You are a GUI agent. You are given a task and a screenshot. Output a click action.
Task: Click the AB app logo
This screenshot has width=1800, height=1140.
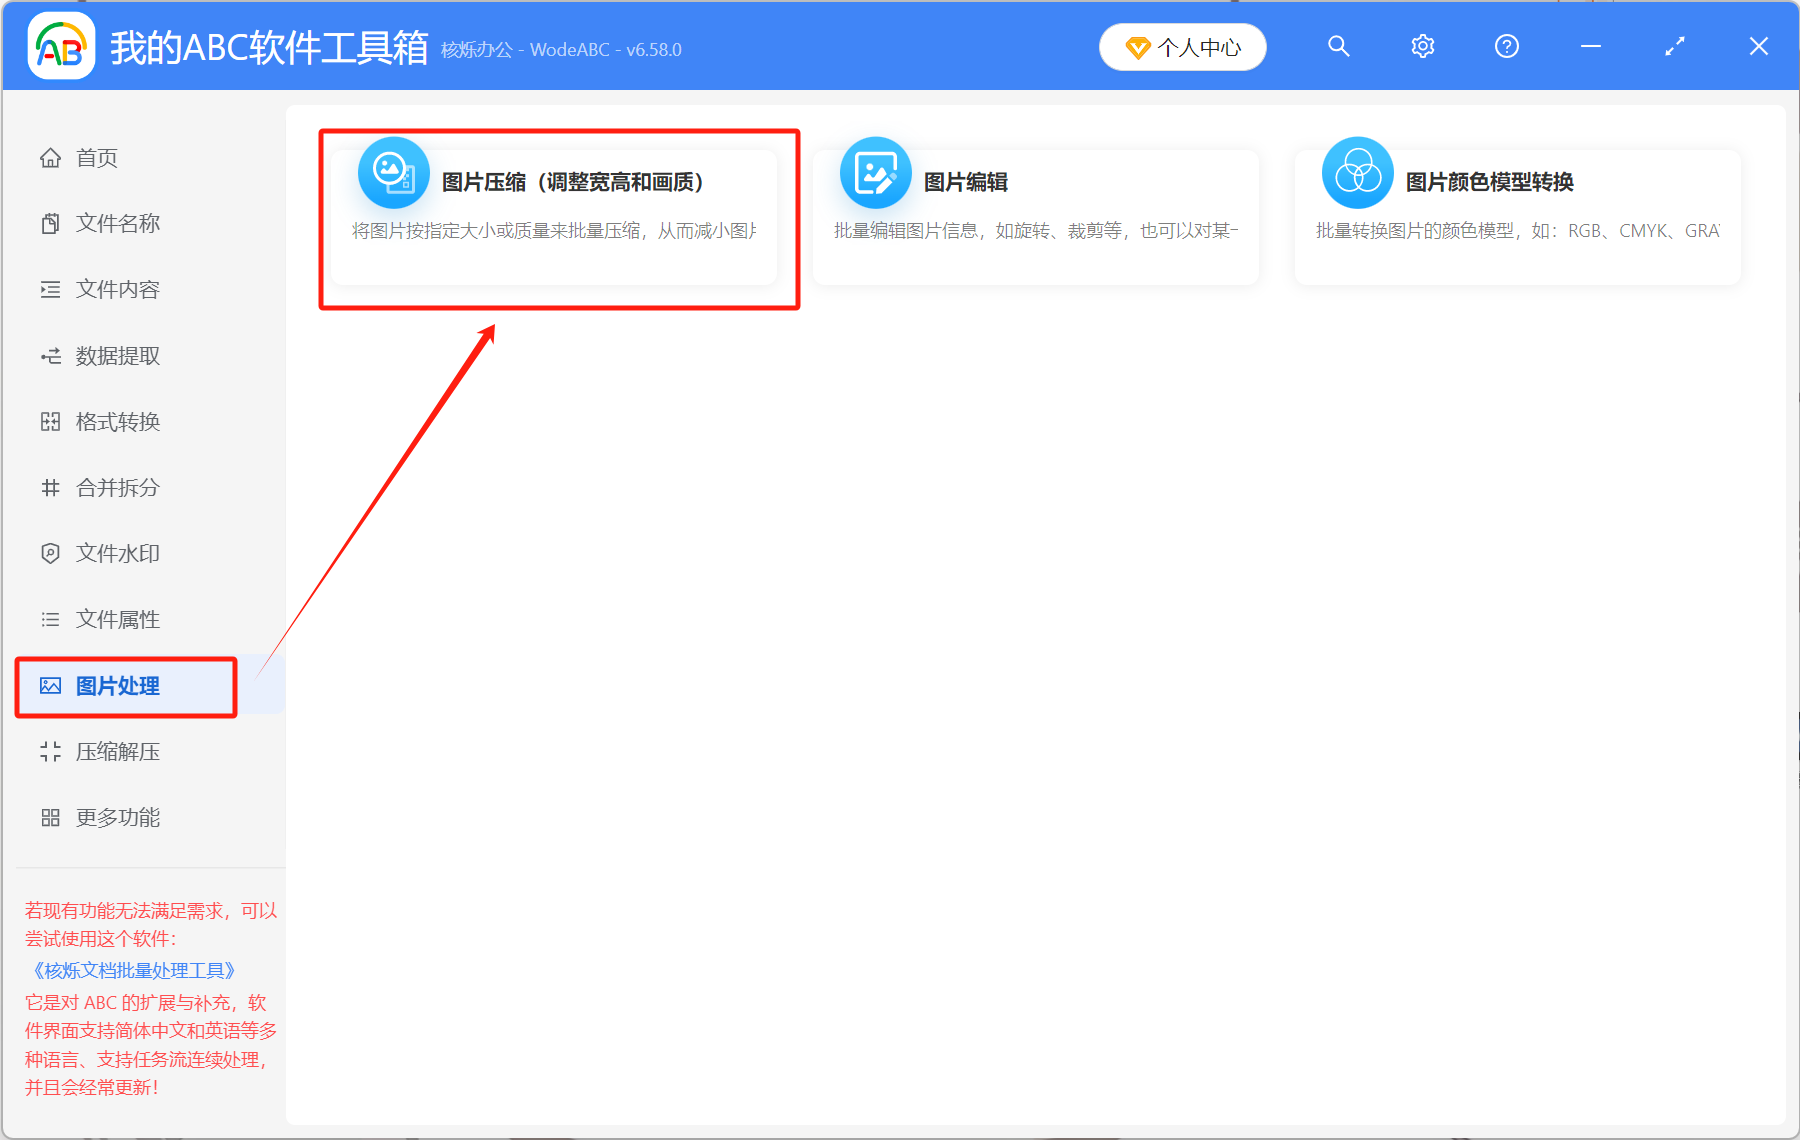point(60,45)
